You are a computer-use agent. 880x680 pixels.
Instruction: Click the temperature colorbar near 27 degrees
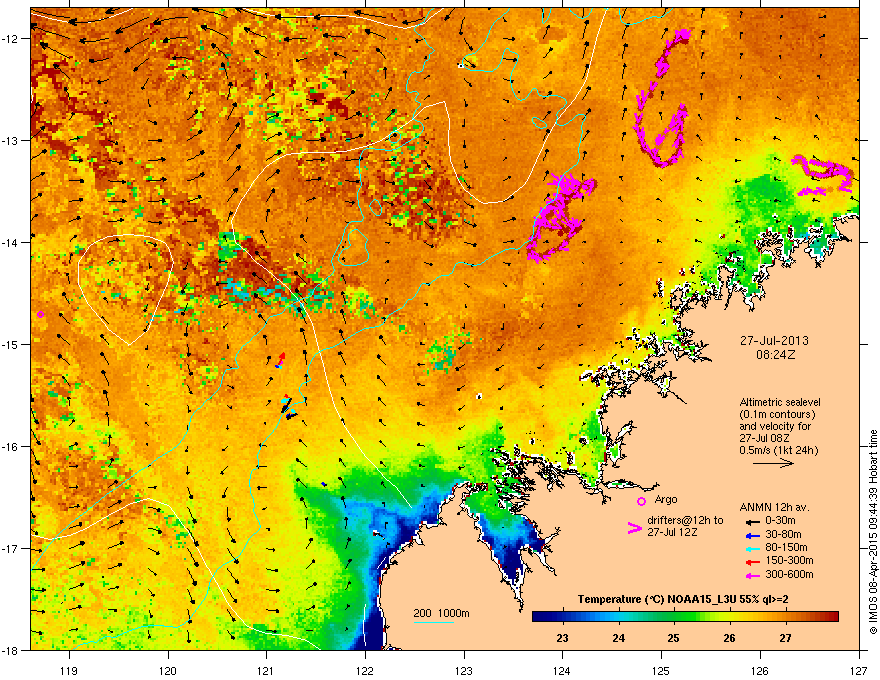pos(785,617)
